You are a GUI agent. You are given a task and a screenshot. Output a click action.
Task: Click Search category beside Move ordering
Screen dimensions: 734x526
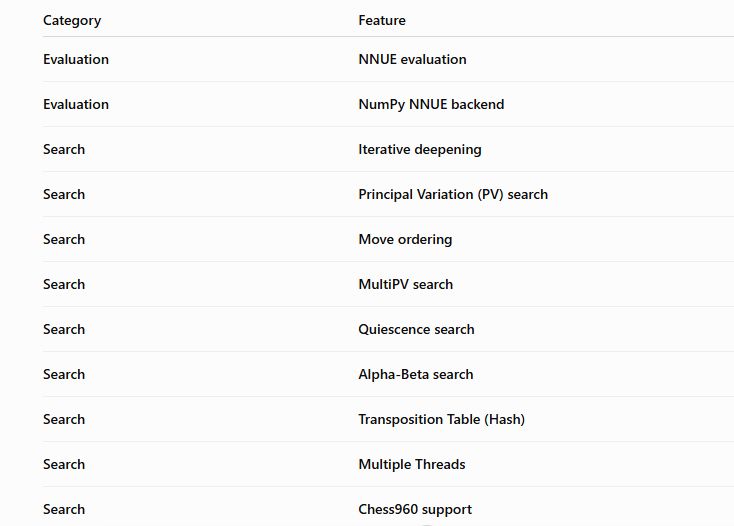point(64,240)
